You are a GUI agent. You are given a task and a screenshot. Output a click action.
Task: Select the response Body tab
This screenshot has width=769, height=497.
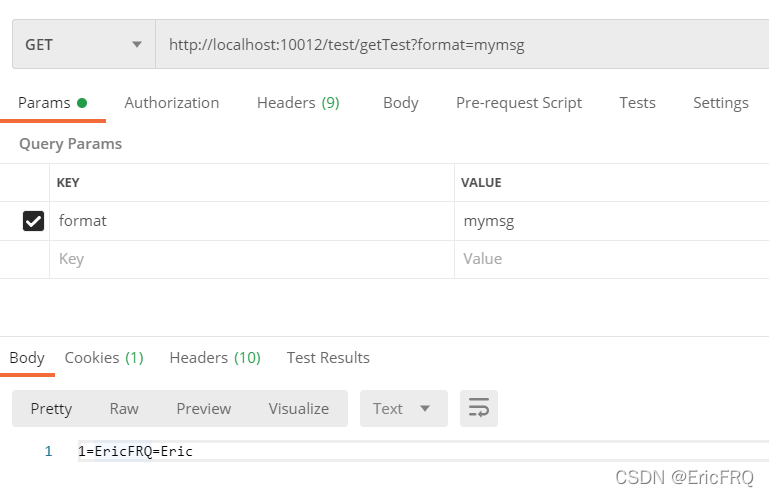(27, 358)
